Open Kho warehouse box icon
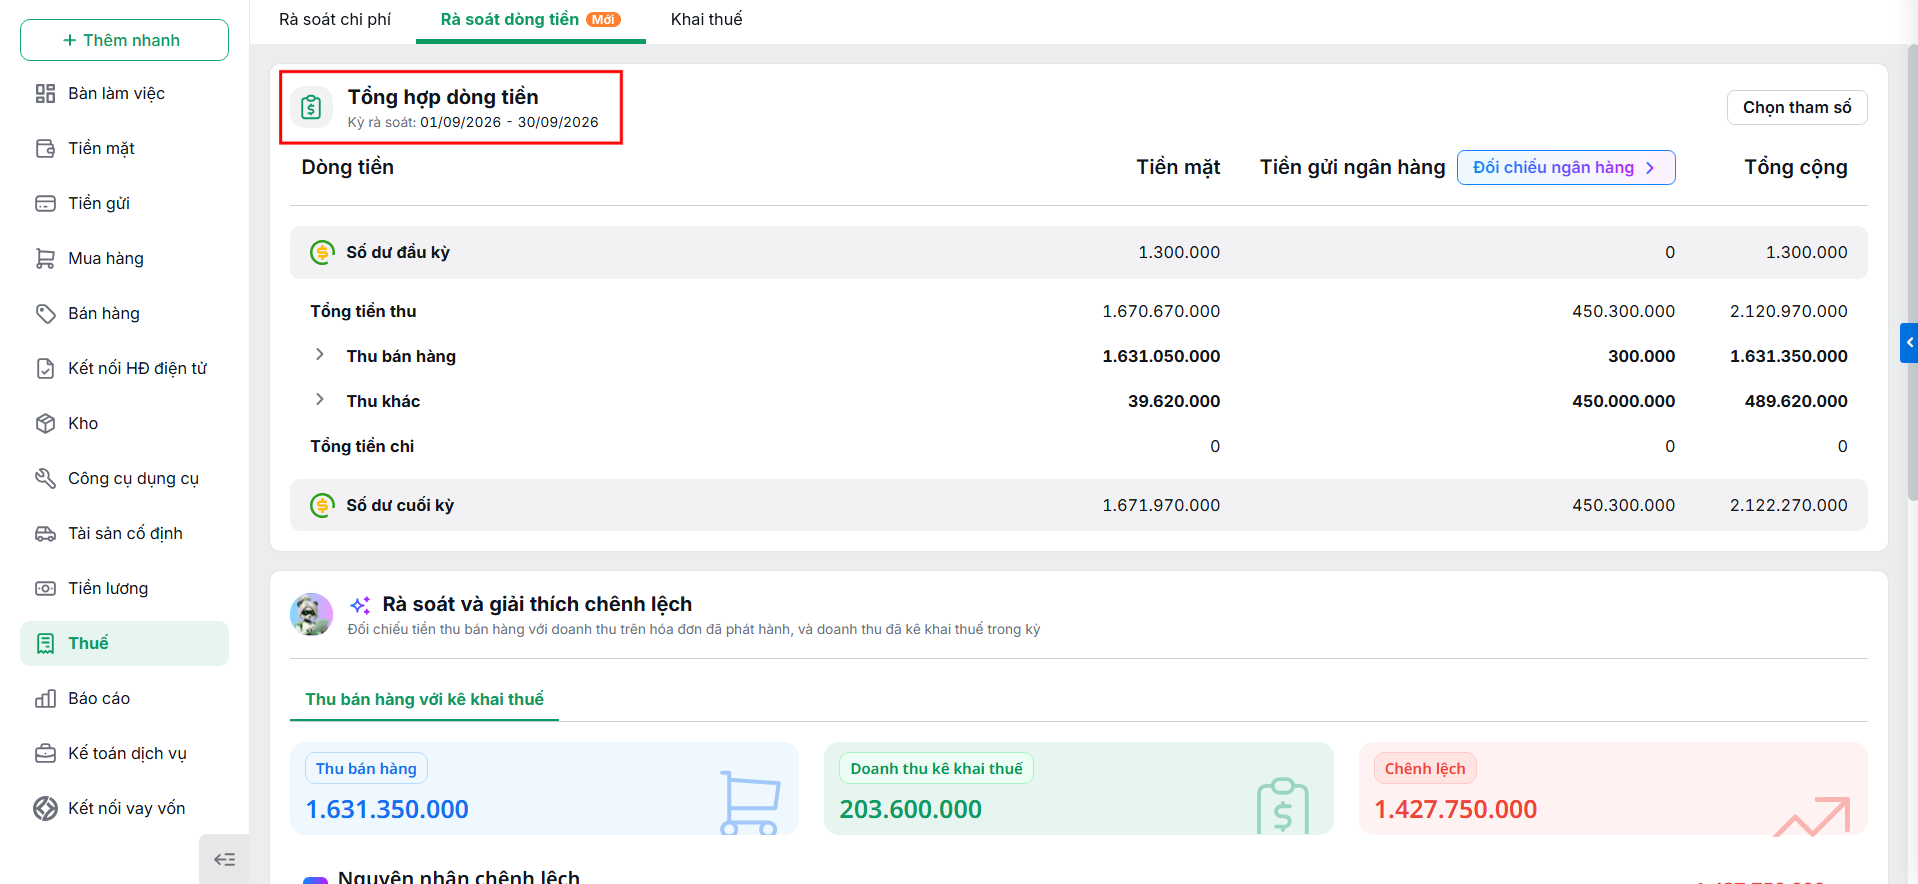The image size is (1918, 884). tap(45, 423)
